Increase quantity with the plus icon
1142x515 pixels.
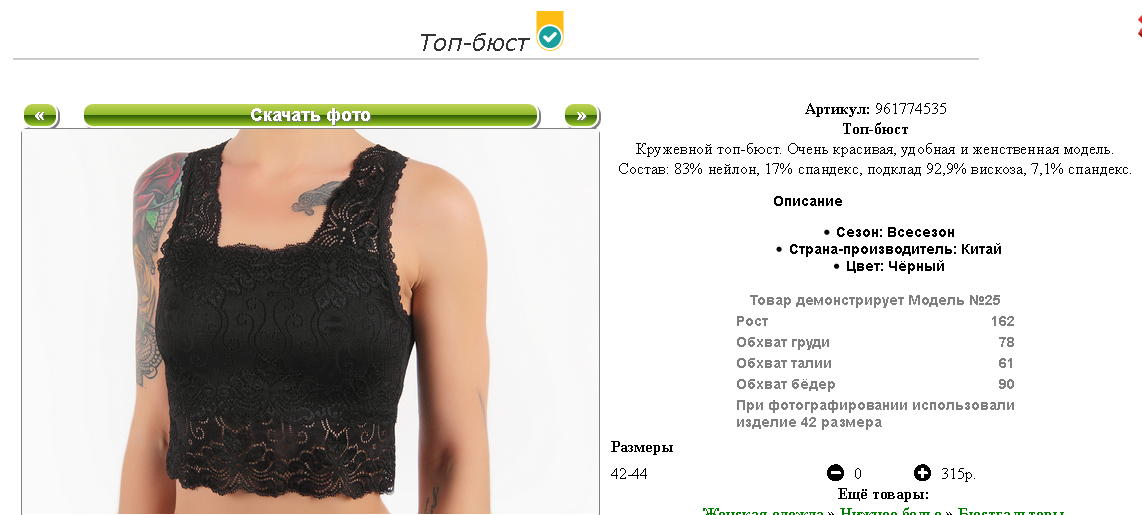[922, 473]
